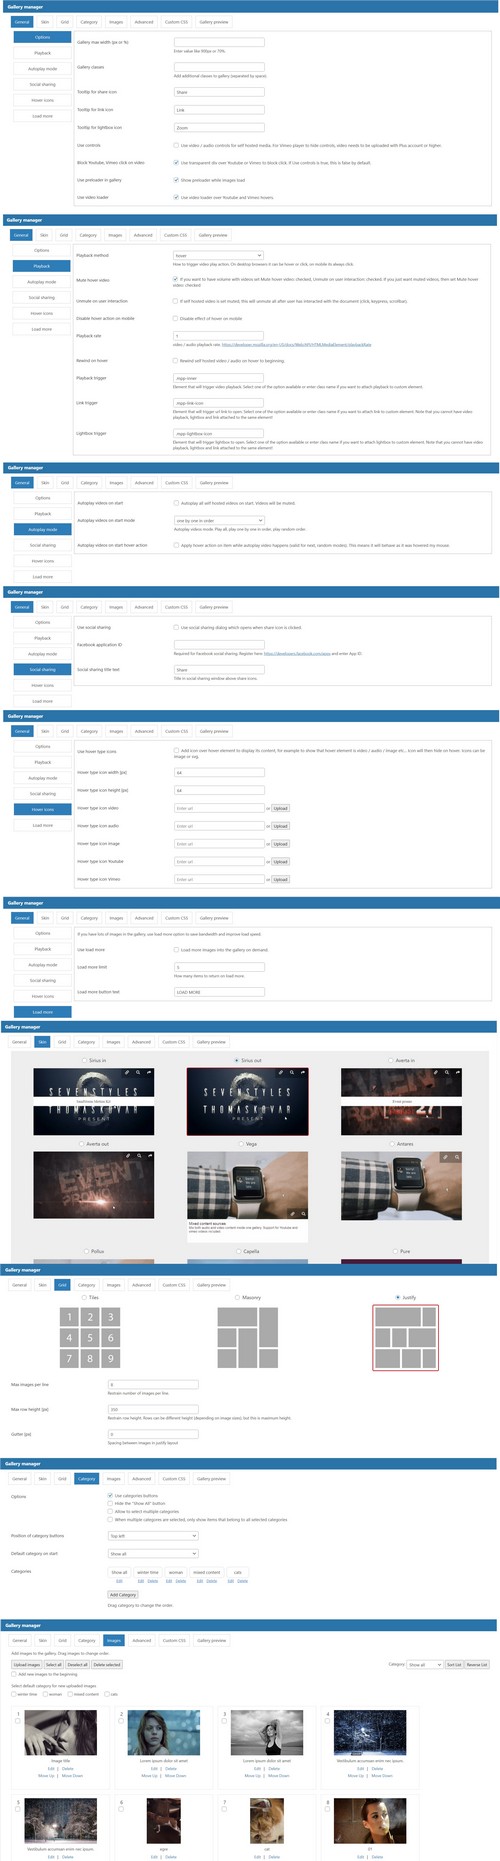Screen dimensions: 500x1861
Task: Click zoom icon on Sirius in skin thumbnail
Action: 138,1072
